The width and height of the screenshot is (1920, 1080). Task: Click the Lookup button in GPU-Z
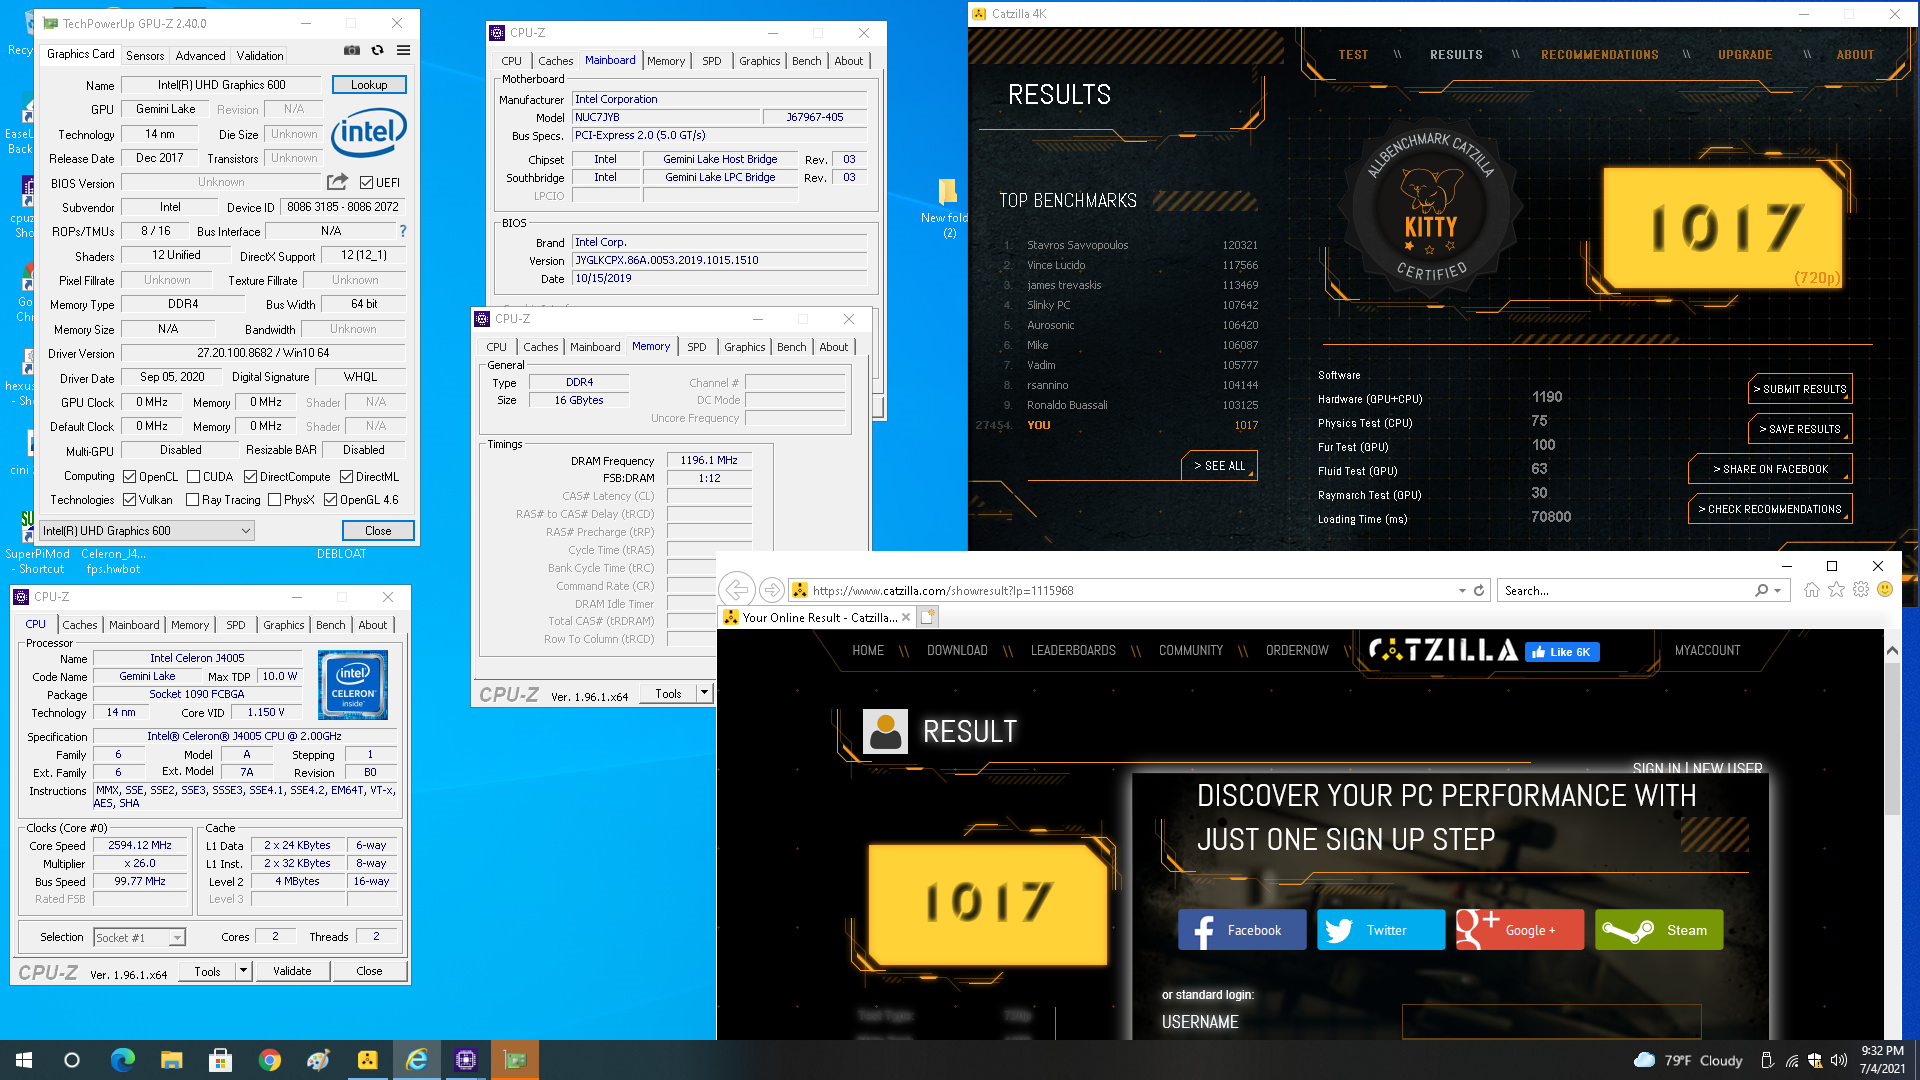(x=369, y=85)
